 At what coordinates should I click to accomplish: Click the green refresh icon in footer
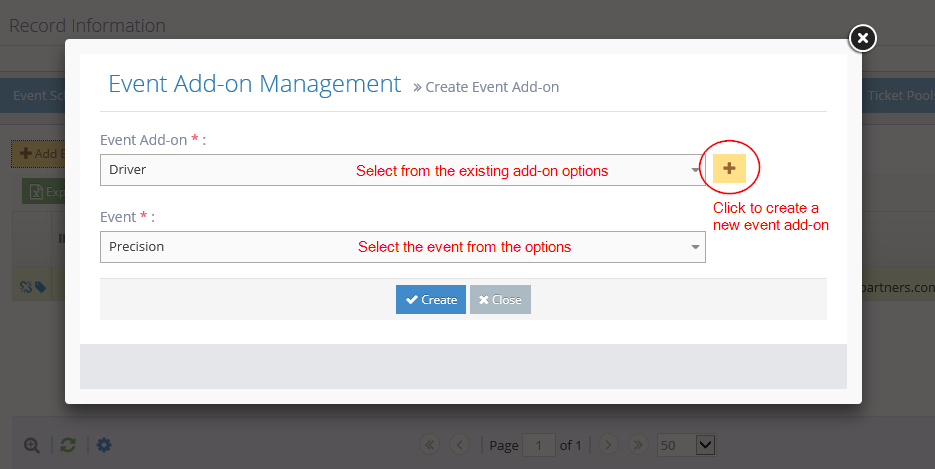68,445
